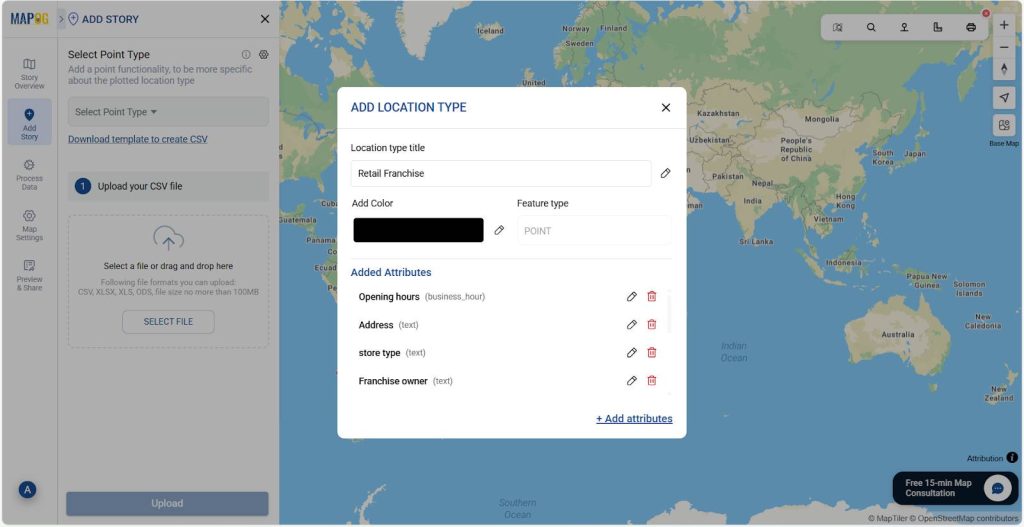Click the cloud upload icon

tap(168, 238)
